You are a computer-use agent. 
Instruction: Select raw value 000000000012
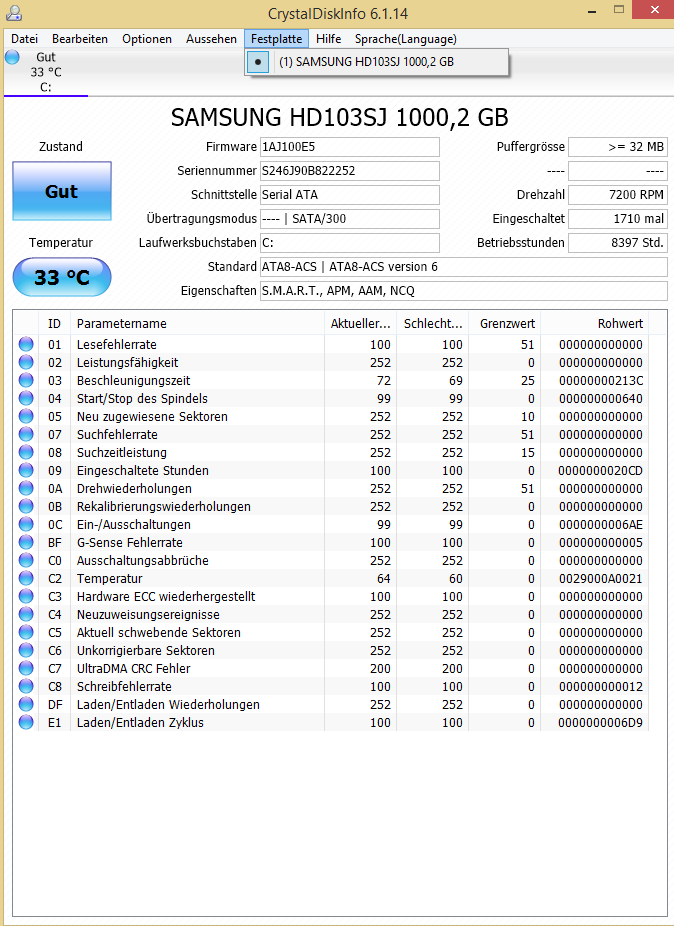point(600,687)
